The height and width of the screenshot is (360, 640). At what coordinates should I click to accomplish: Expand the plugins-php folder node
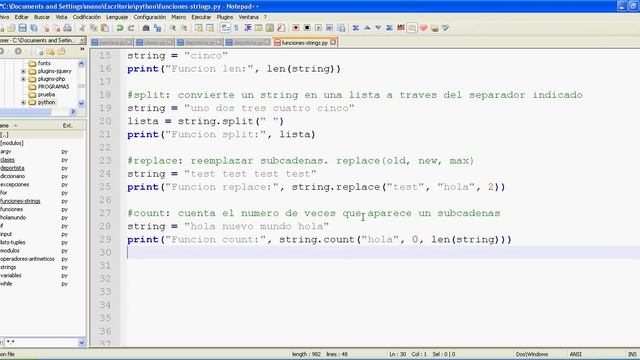23,79
